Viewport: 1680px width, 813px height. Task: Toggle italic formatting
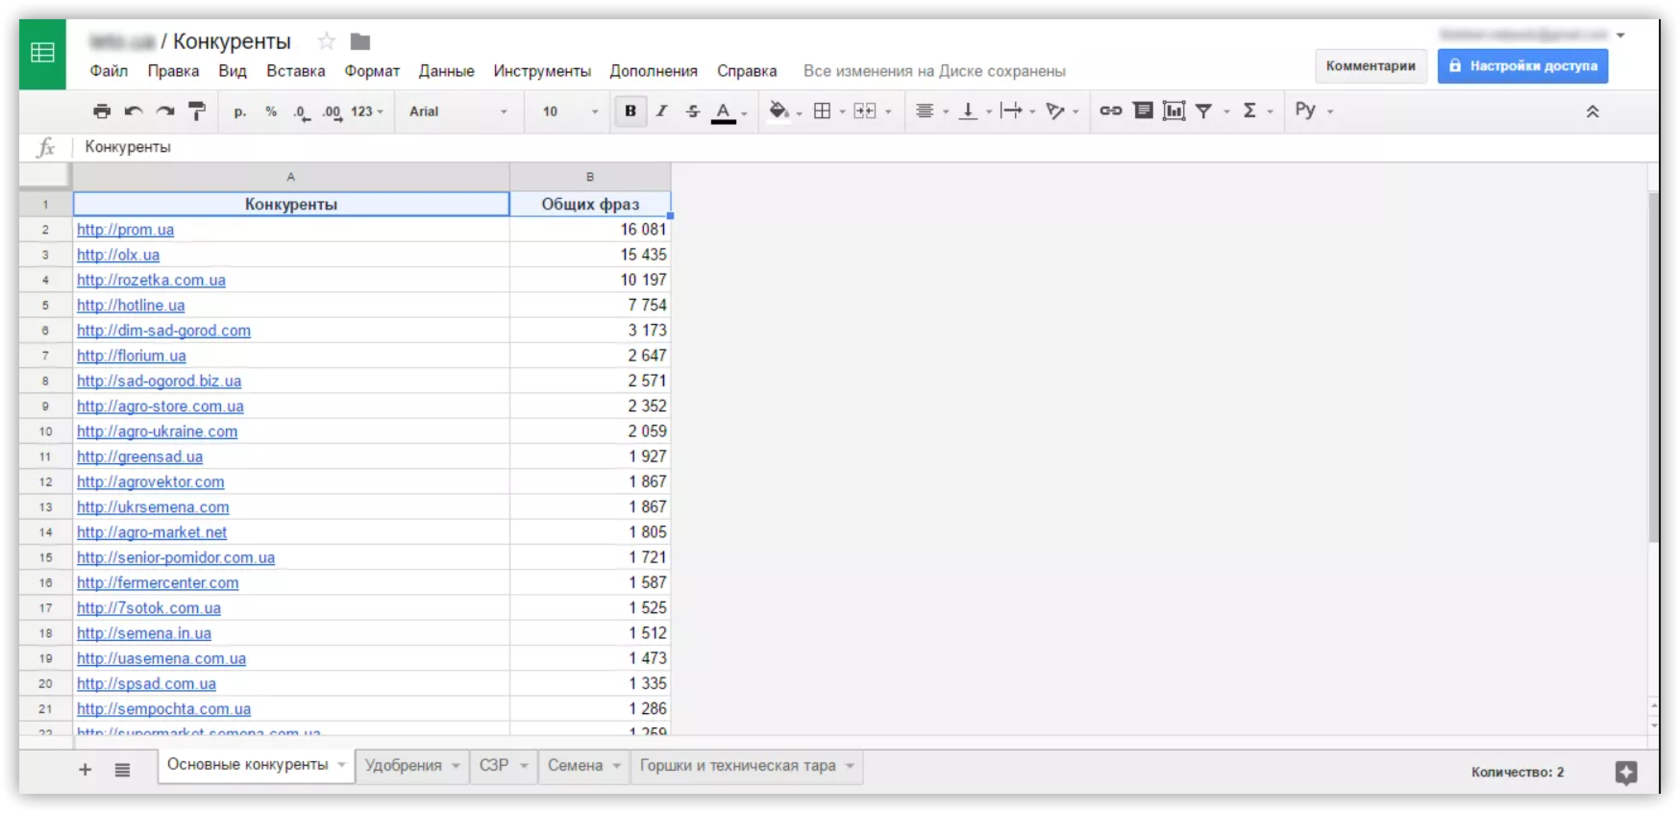[661, 111]
